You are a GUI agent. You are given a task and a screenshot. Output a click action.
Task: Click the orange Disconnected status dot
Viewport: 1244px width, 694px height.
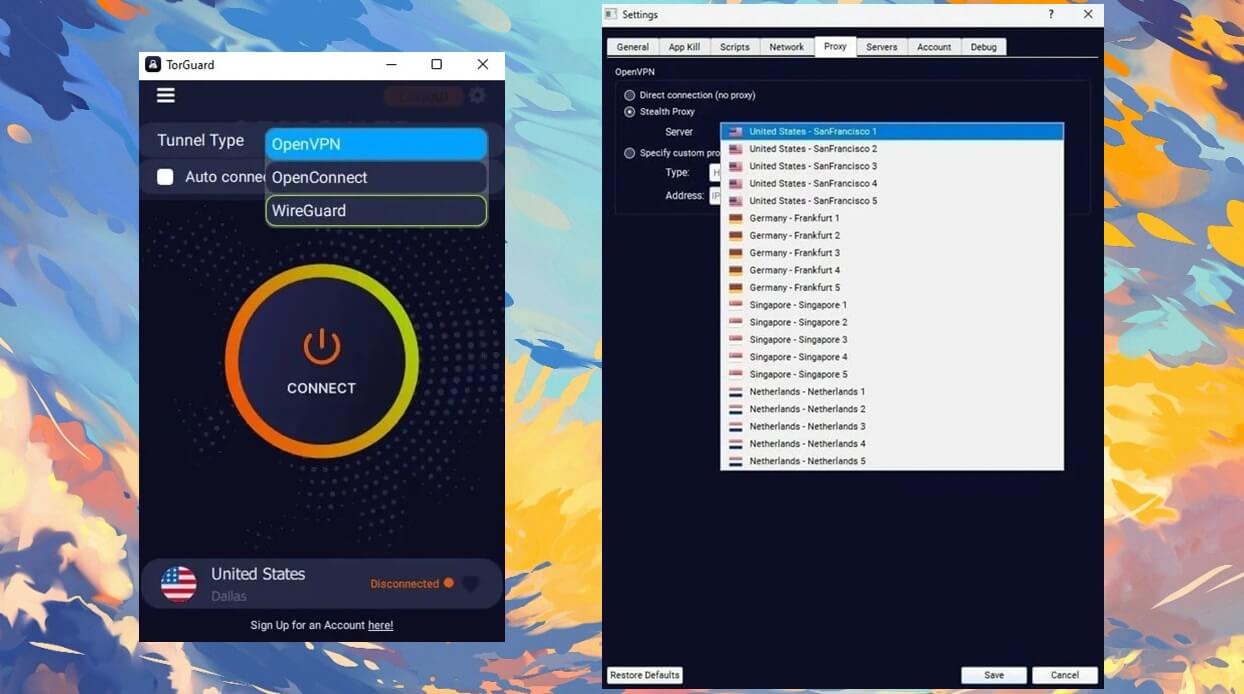449,583
